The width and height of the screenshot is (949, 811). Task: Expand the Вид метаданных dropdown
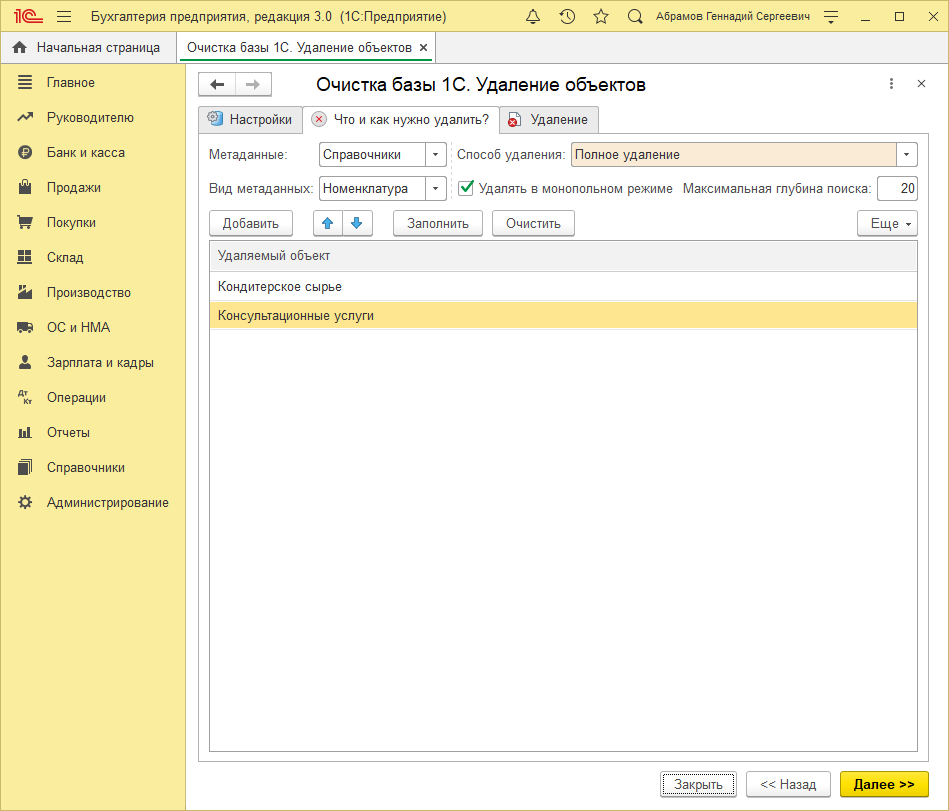(435, 188)
